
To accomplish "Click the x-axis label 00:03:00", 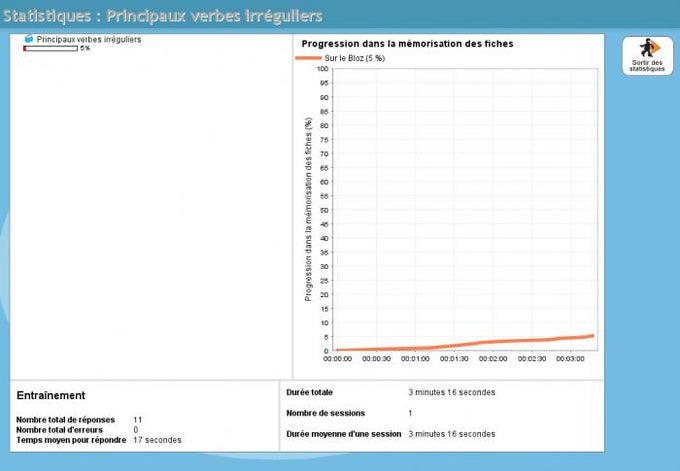I will tap(570, 359).
